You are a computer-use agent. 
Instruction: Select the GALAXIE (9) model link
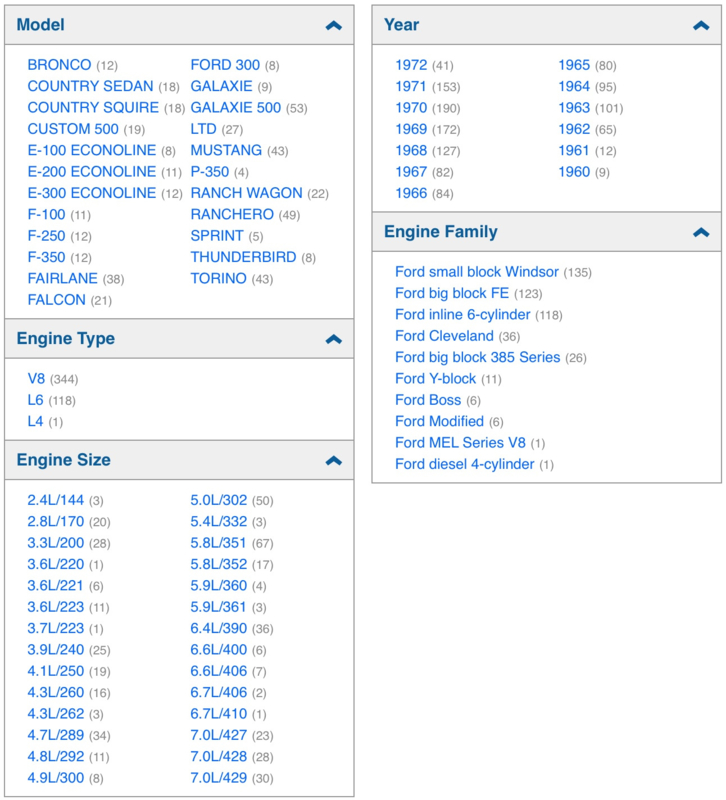pos(221,86)
